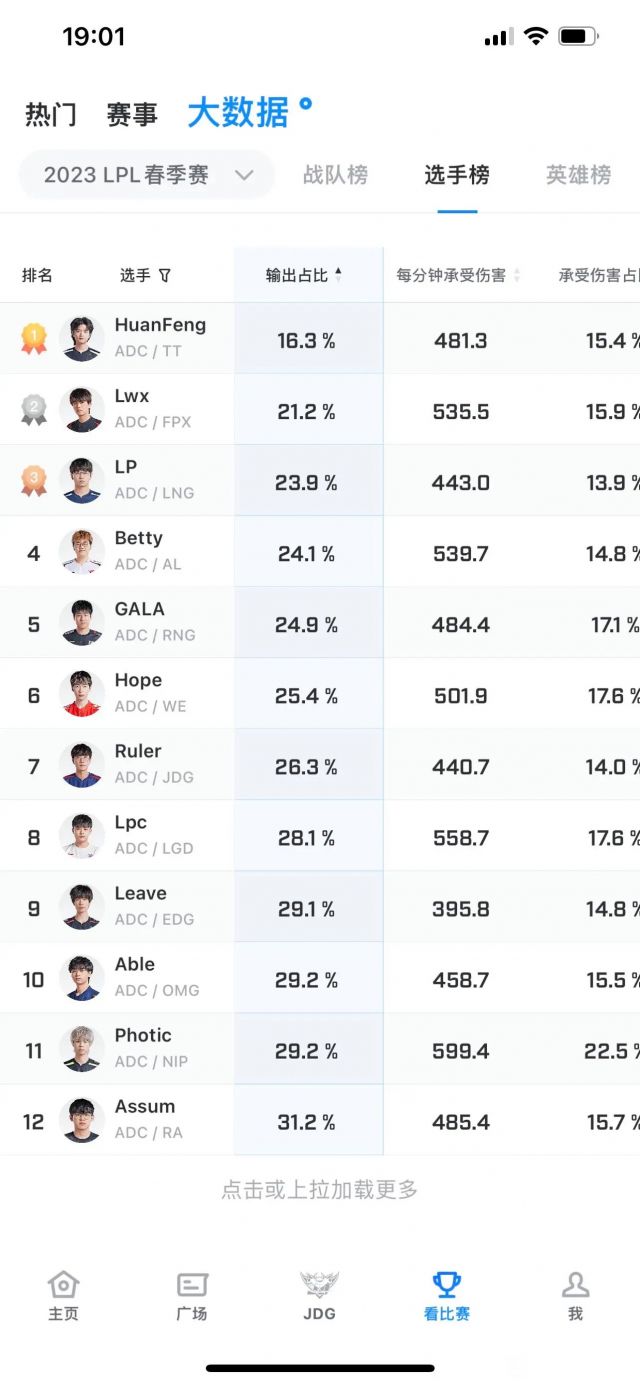640x1384 pixels.
Task: Tap the JDG team logo icon
Action: click(319, 1284)
